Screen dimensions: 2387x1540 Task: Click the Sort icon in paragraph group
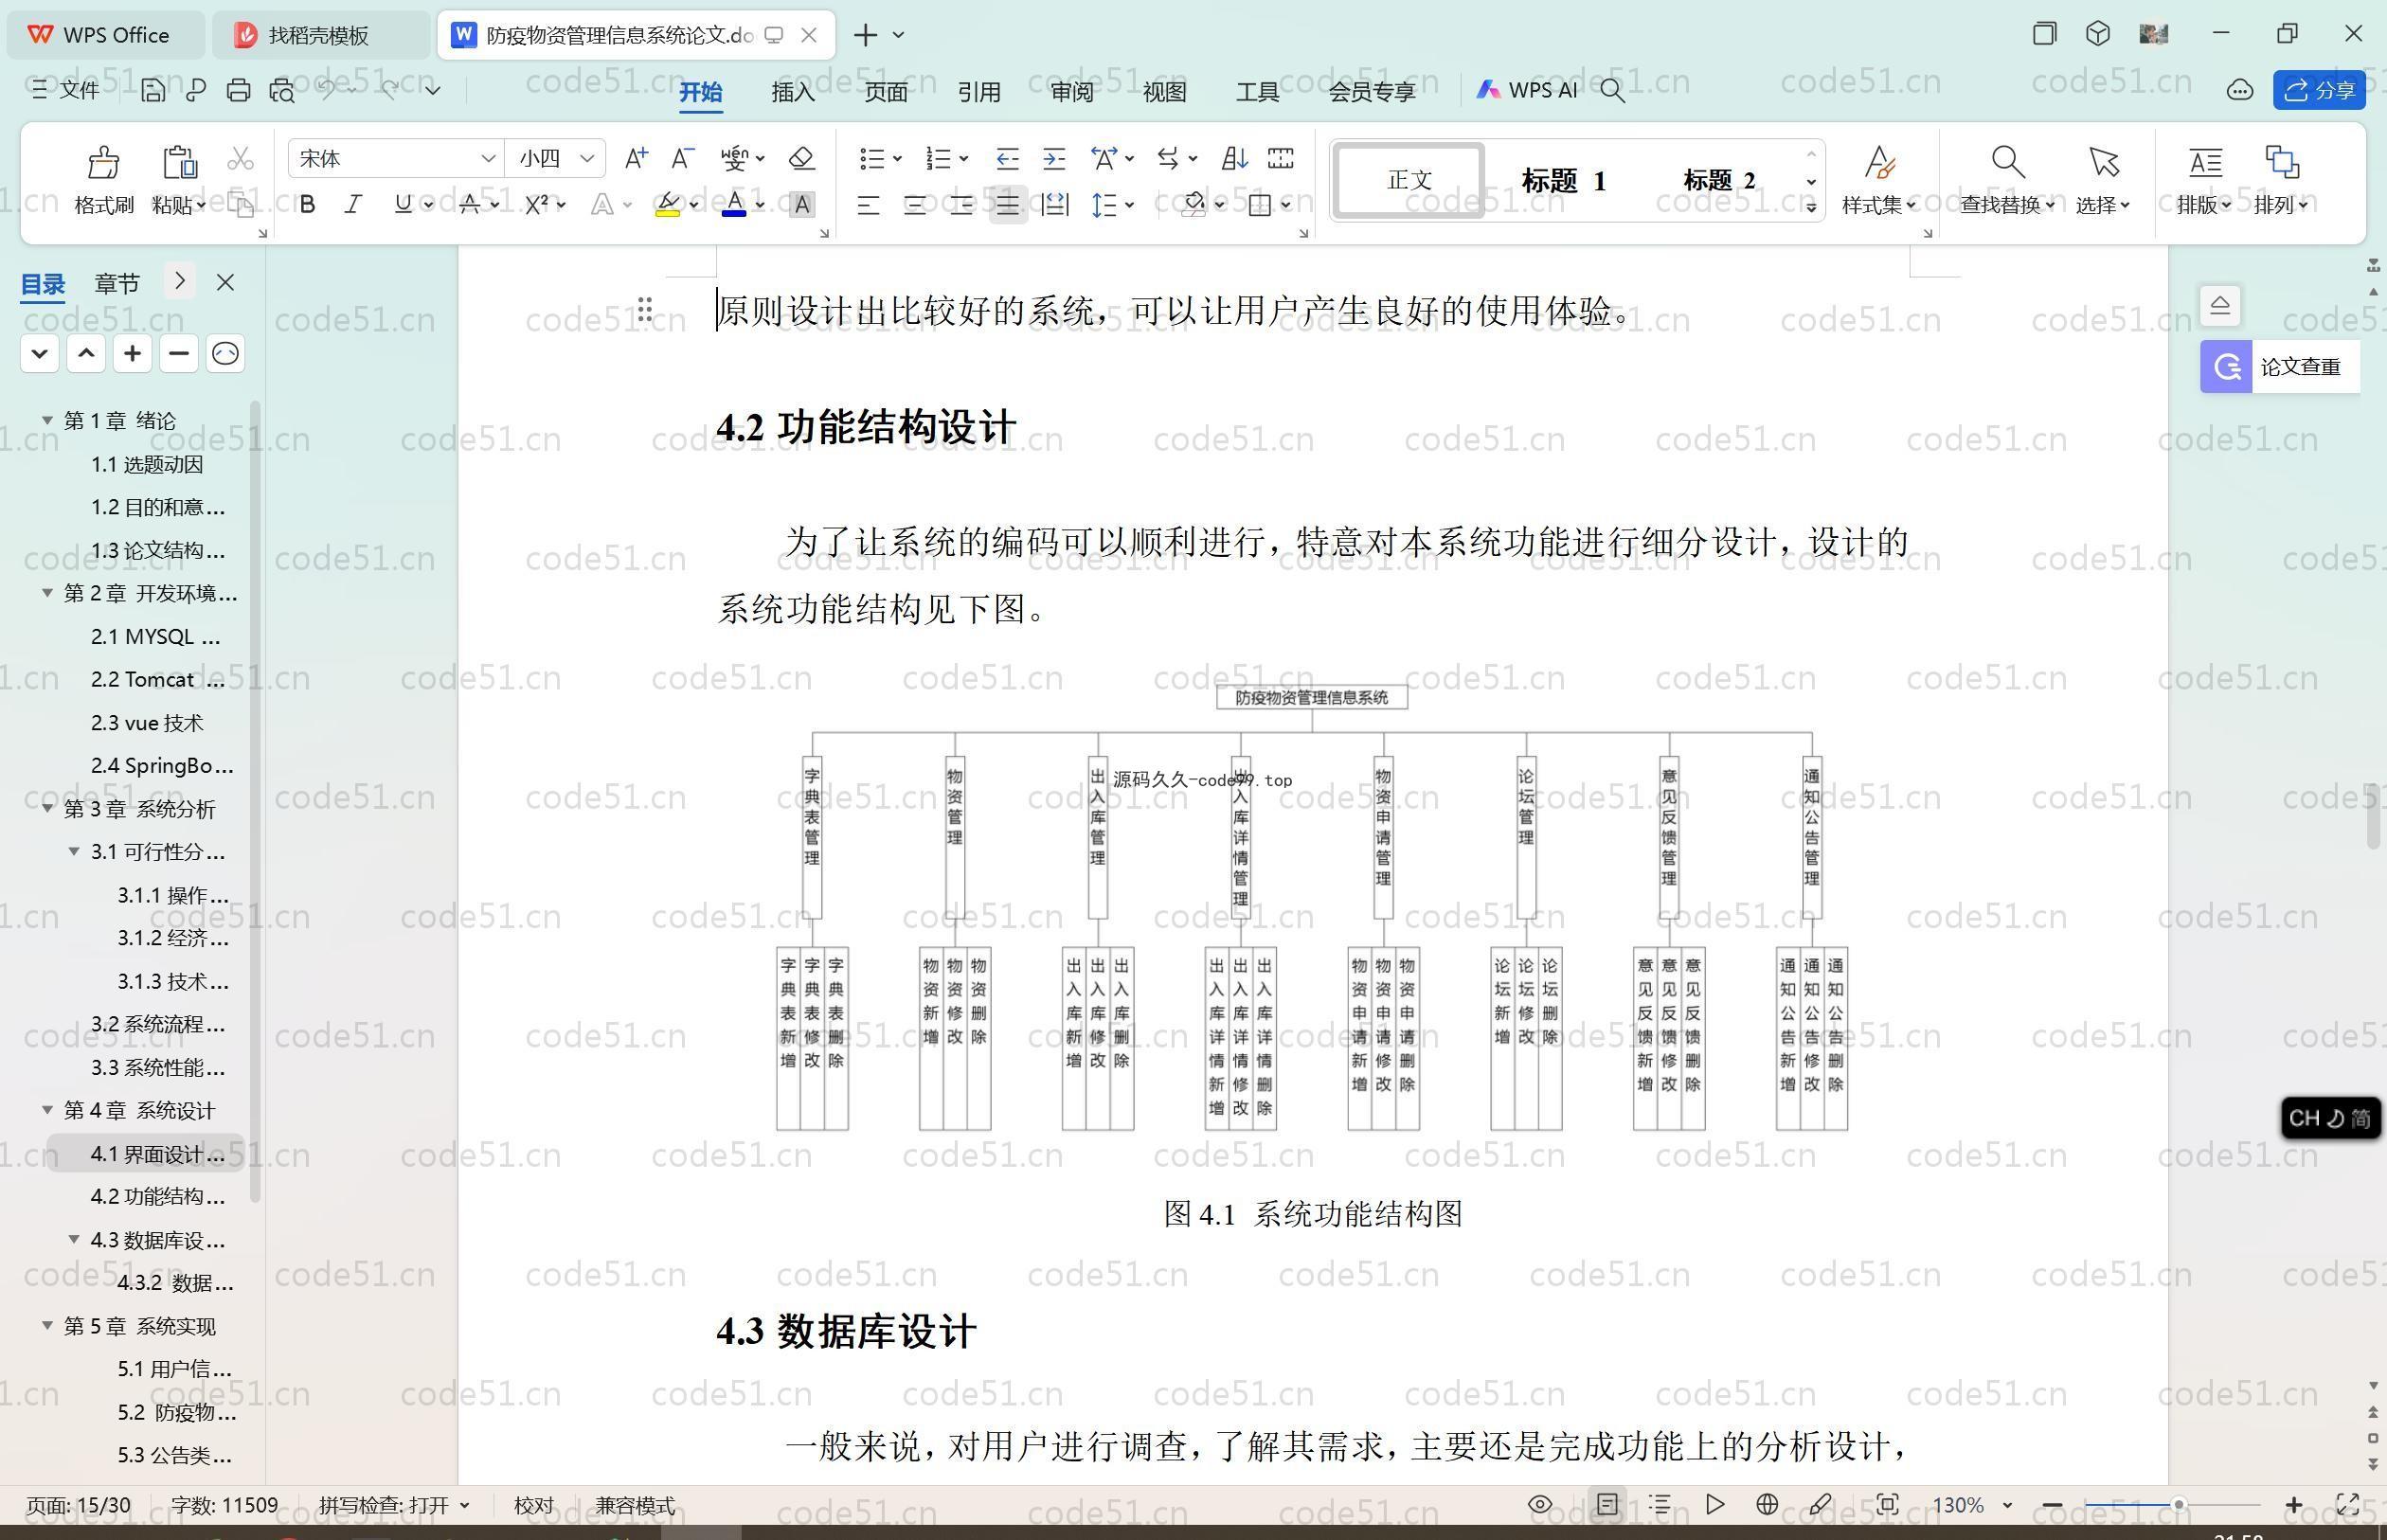point(1234,158)
